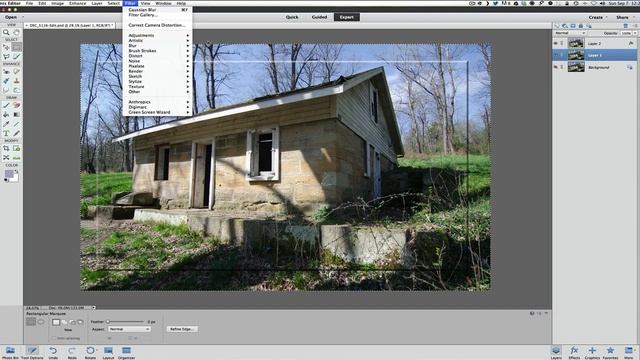
Task: Select the Brush tool
Action: tap(6, 105)
